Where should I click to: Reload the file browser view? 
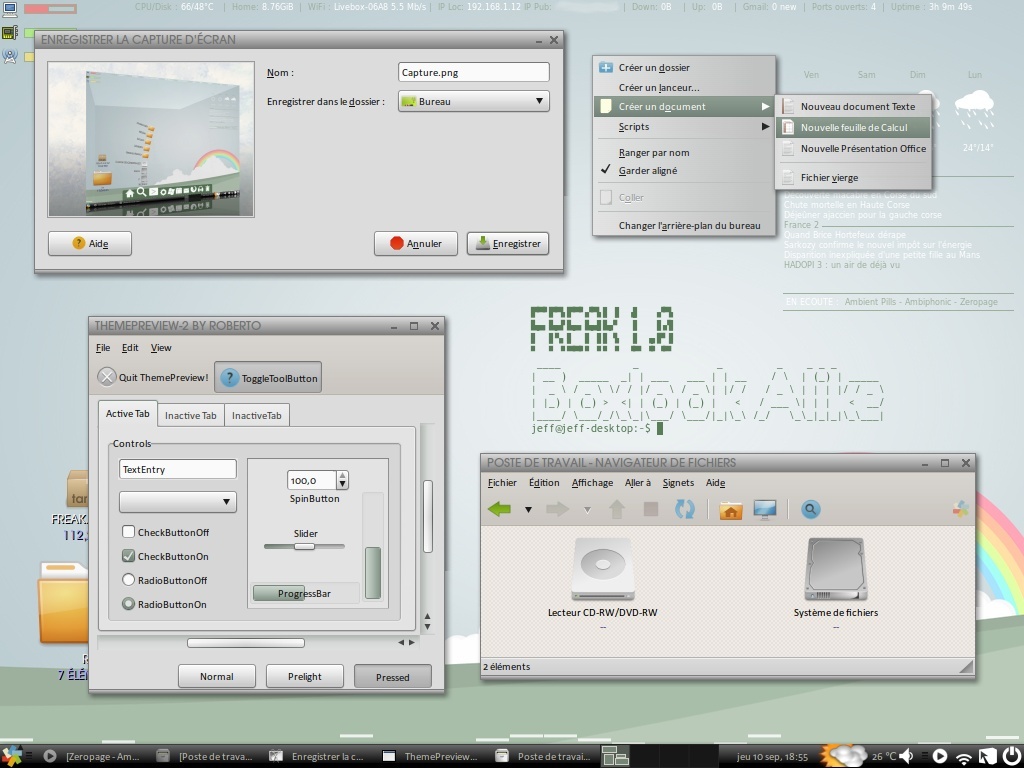coord(684,509)
